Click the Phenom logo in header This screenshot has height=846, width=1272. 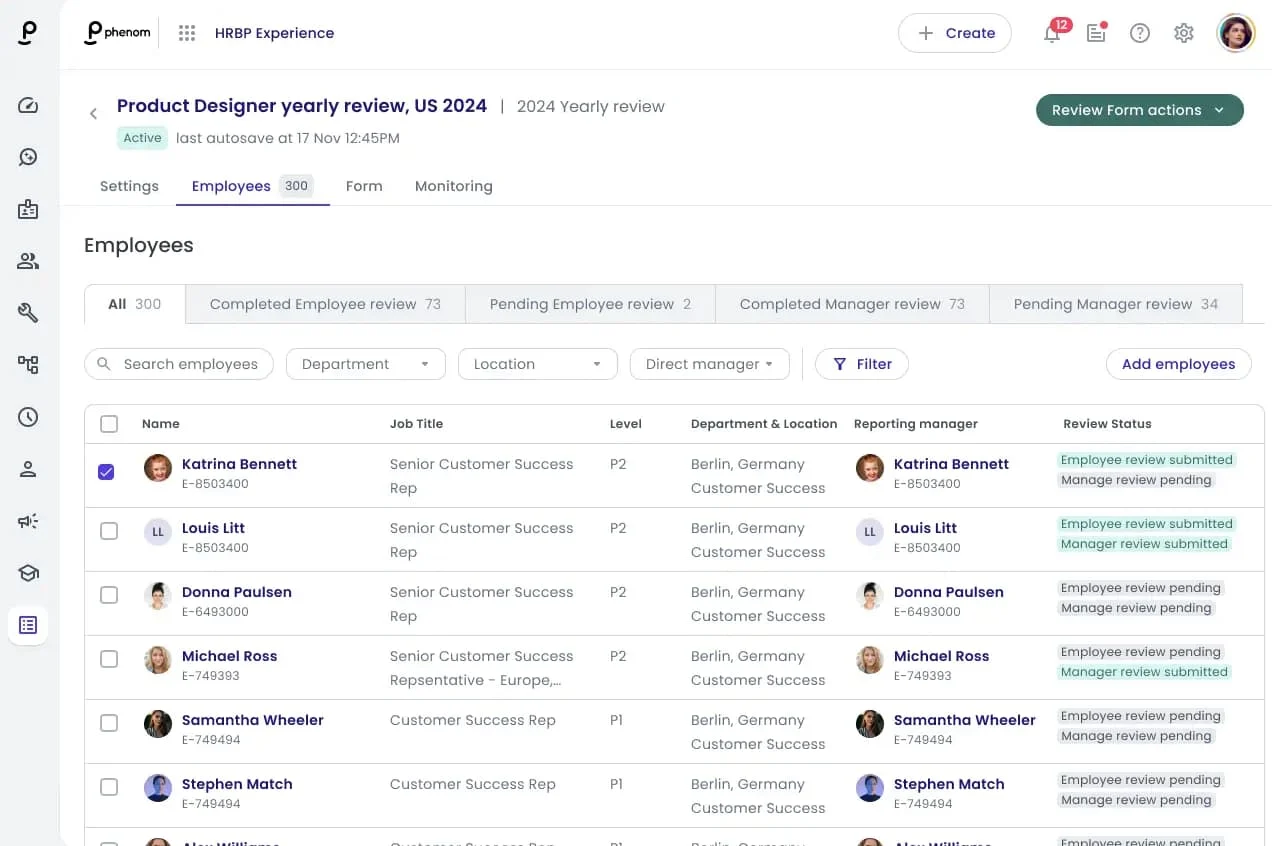click(x=118, y=33)
